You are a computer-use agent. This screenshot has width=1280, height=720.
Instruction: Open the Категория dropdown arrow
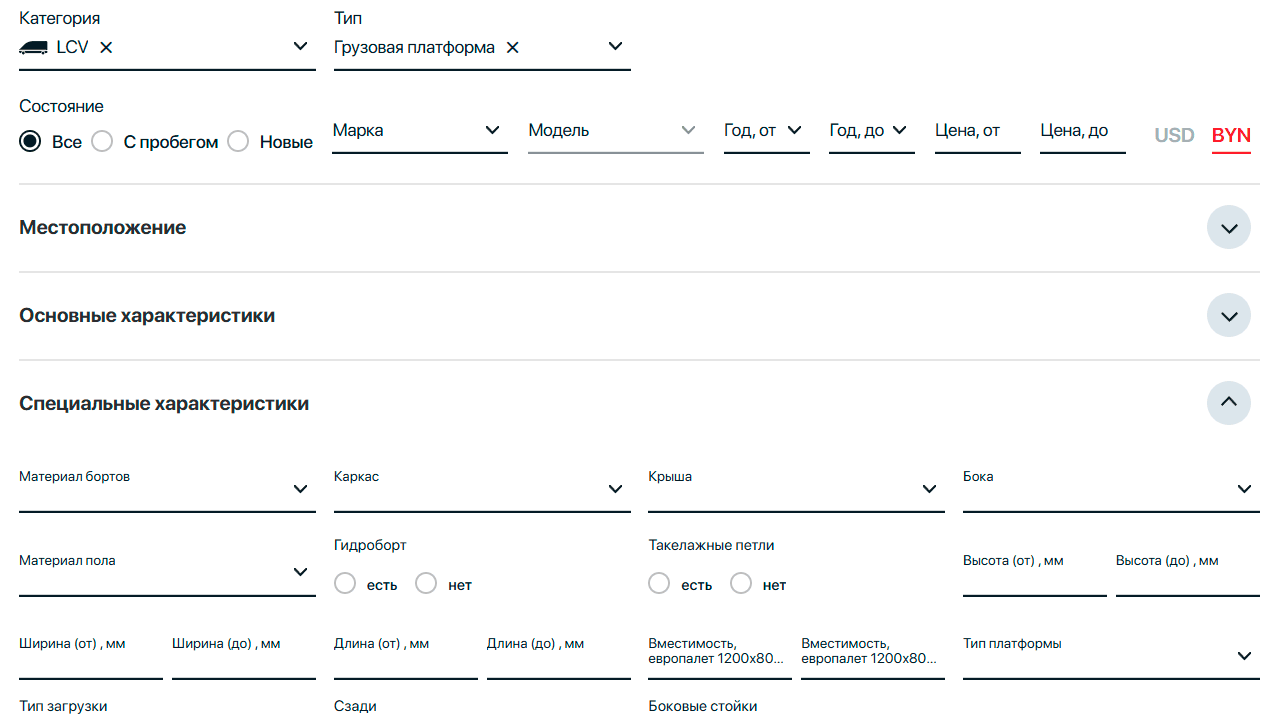pos(300,46)
